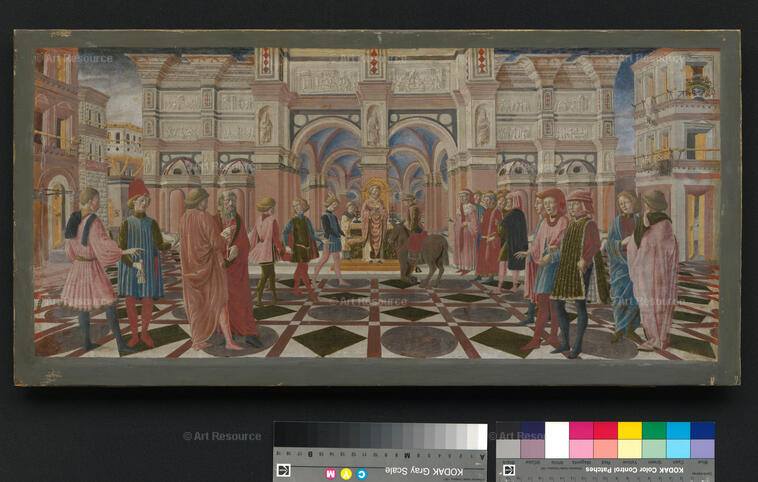
Task: Click the 'KODAK Gray Scale' label
Action: 424,471
